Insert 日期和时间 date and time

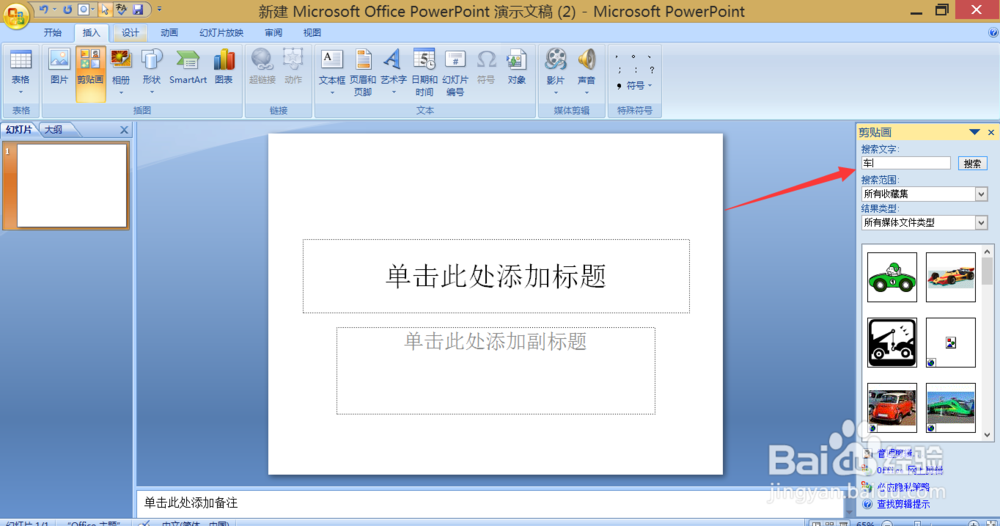(424, 72)
